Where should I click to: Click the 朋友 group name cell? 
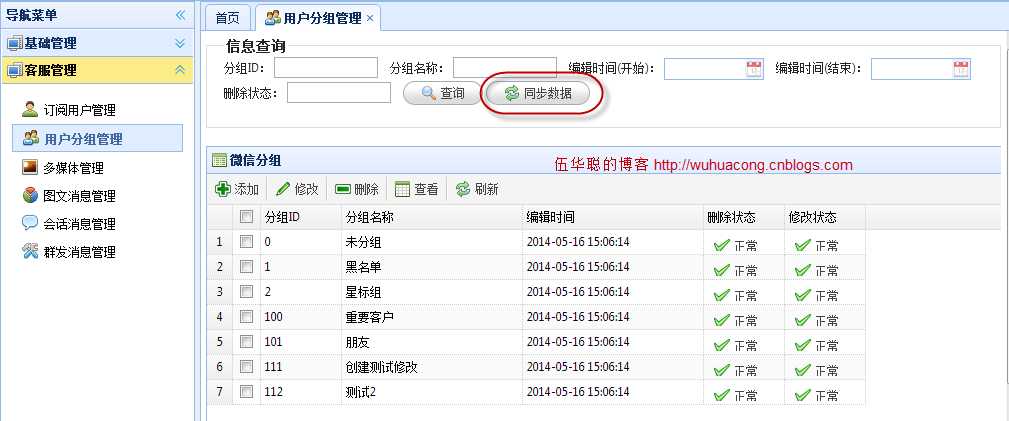[431, 342]
